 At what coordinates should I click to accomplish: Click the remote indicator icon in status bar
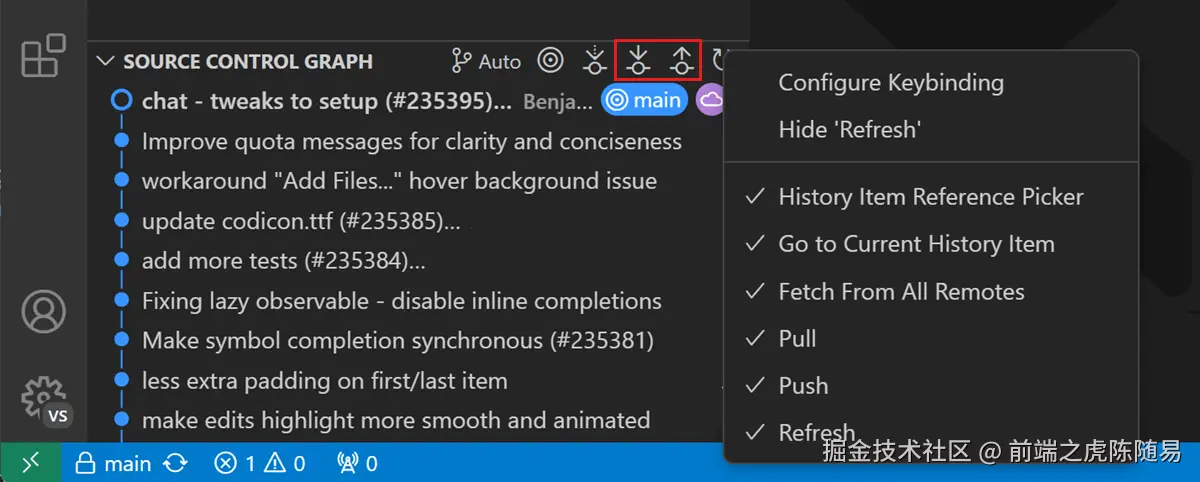coord(30,463)
